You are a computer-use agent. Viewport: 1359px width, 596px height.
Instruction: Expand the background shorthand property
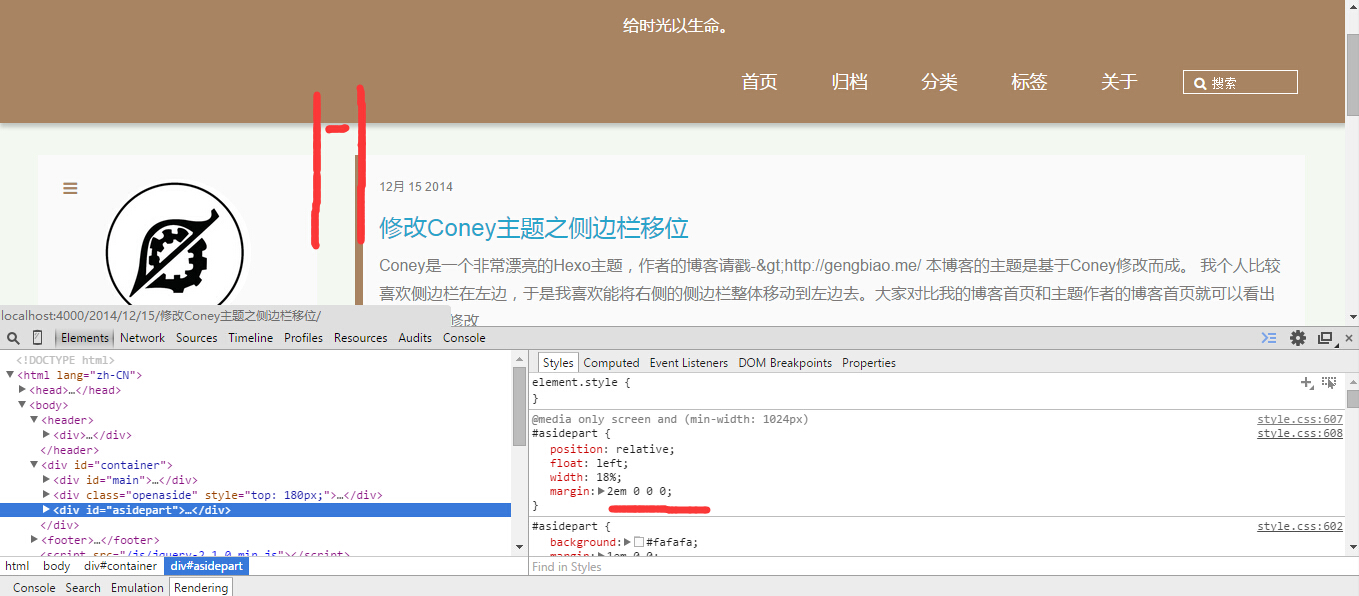(x=628, y=542)
